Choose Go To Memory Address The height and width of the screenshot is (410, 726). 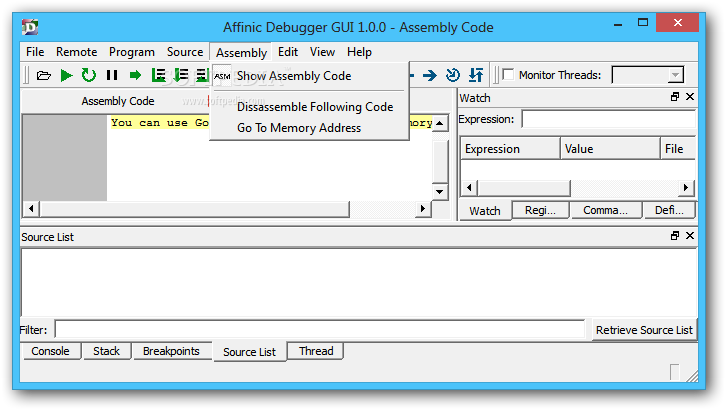[x=309, y=128]
